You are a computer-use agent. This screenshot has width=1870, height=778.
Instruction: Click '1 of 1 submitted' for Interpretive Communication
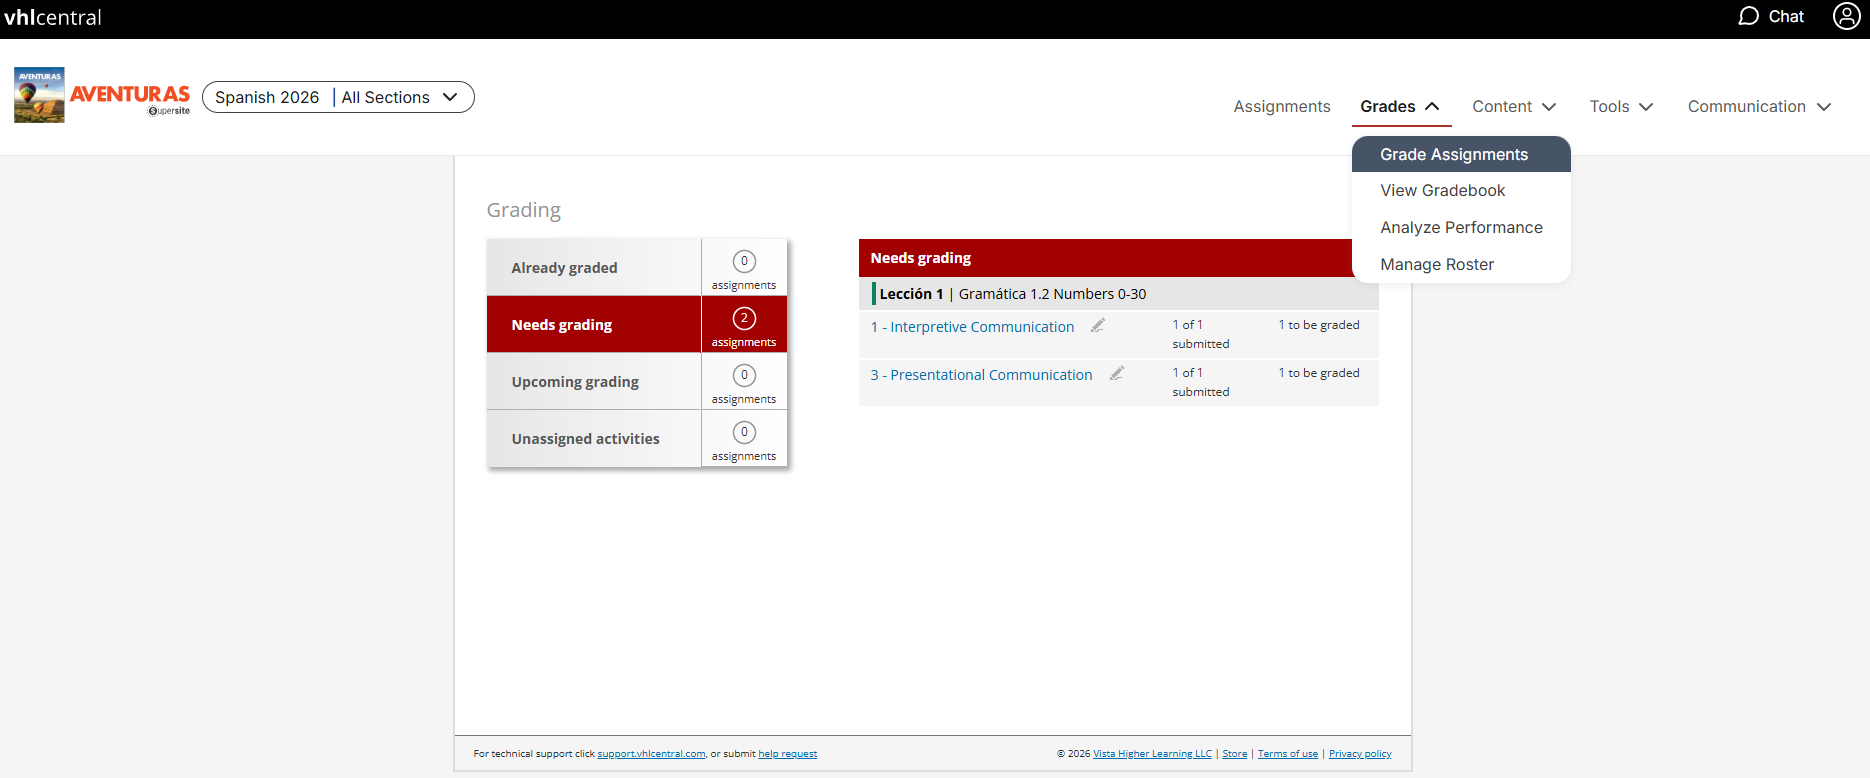tap(1201, 334)
